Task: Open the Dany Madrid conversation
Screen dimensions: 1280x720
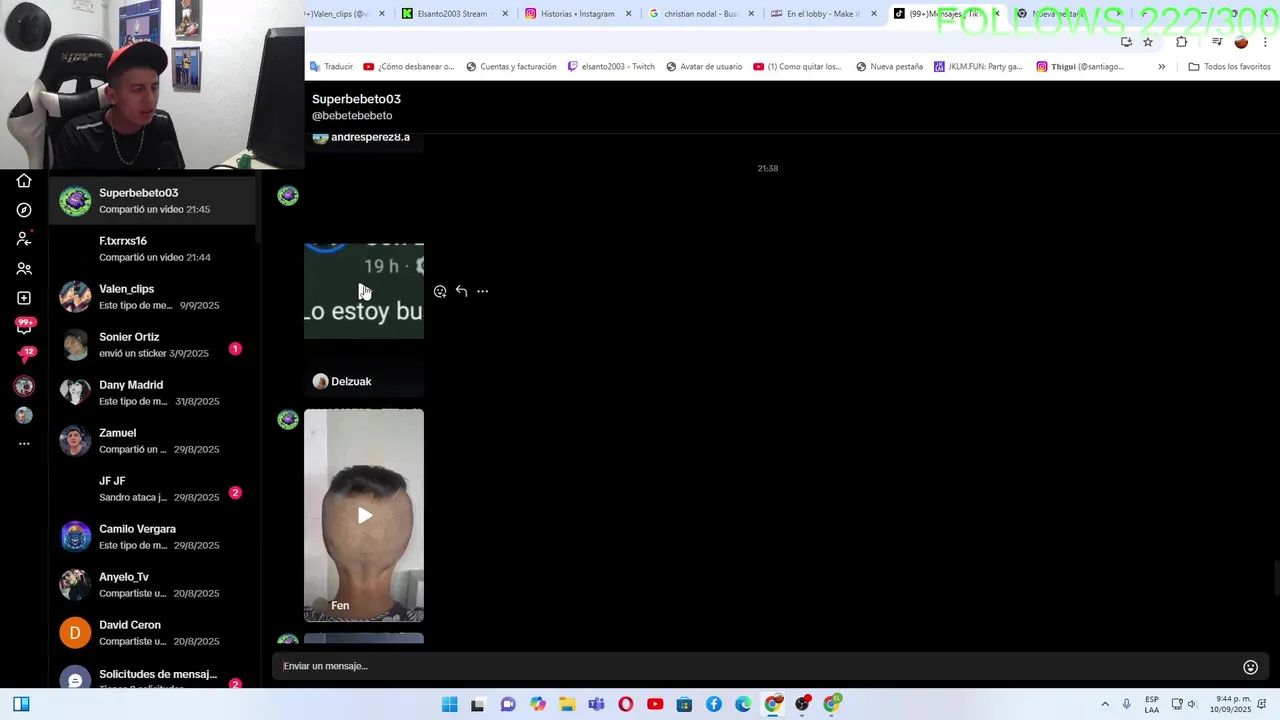Action: point(153,393)
